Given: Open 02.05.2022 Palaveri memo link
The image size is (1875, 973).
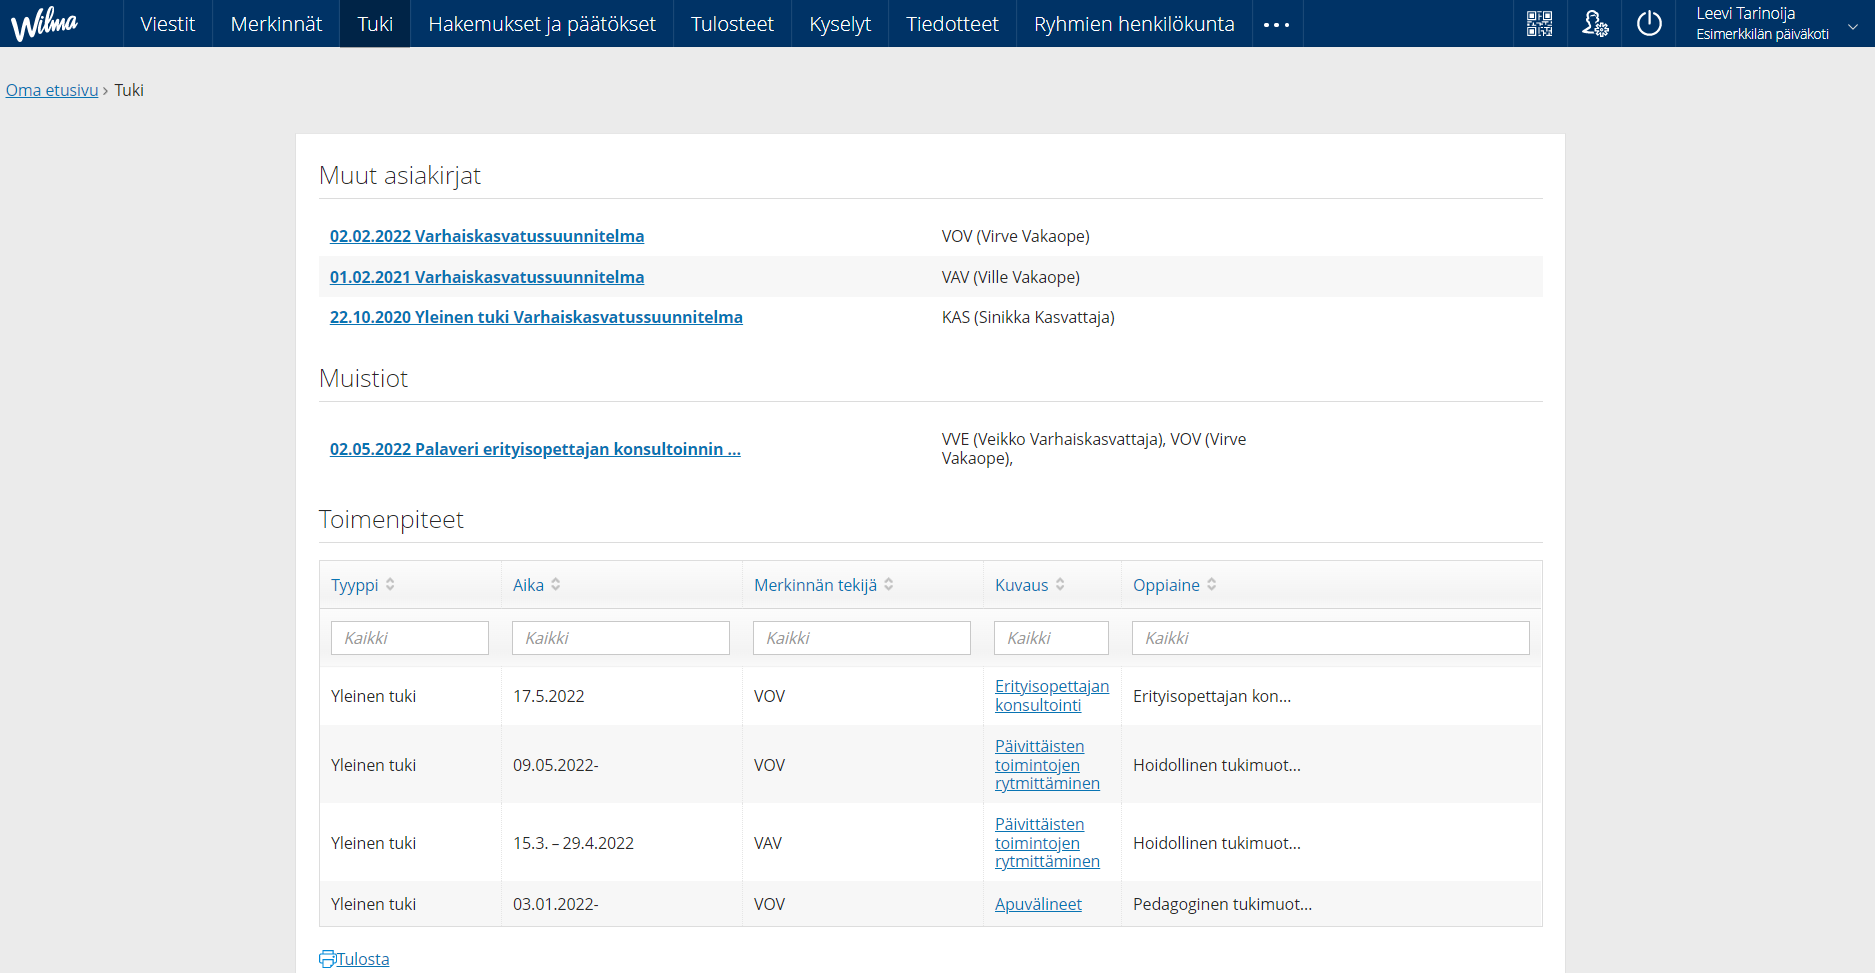Looking at the screenshot, I should pyautogui.click(x=535, y=449).
